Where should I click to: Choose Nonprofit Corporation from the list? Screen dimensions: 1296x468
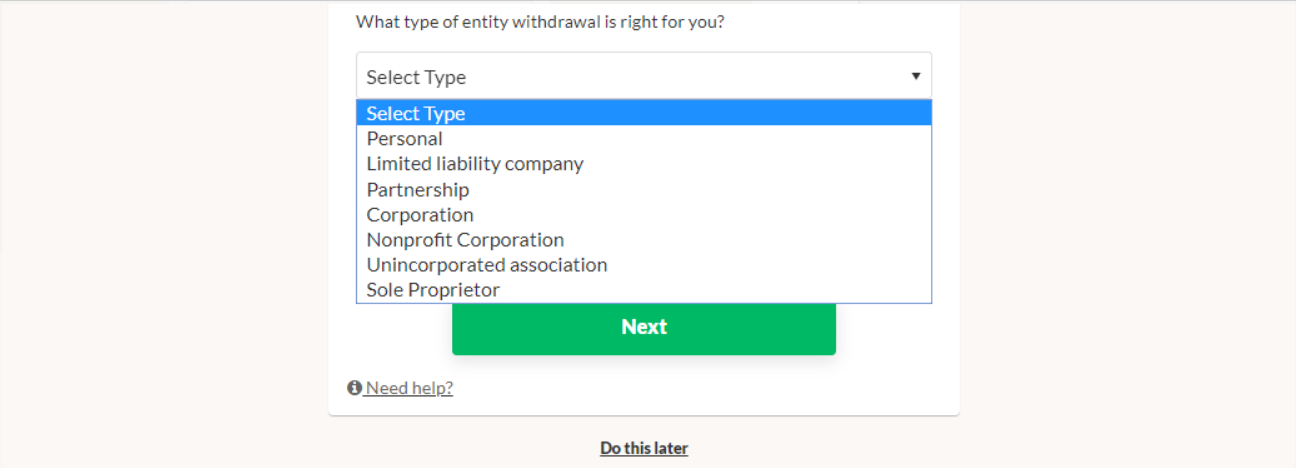pos(465,240)
